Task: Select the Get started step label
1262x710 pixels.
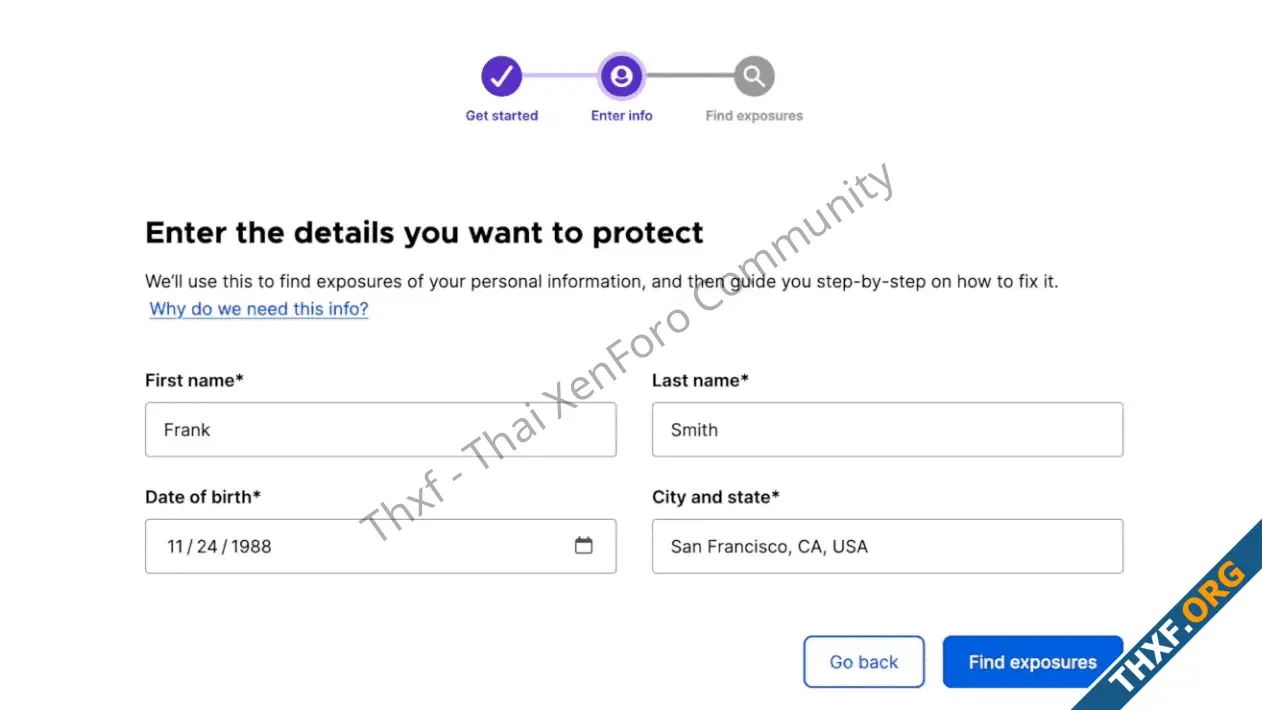Action: click(502, 116)
